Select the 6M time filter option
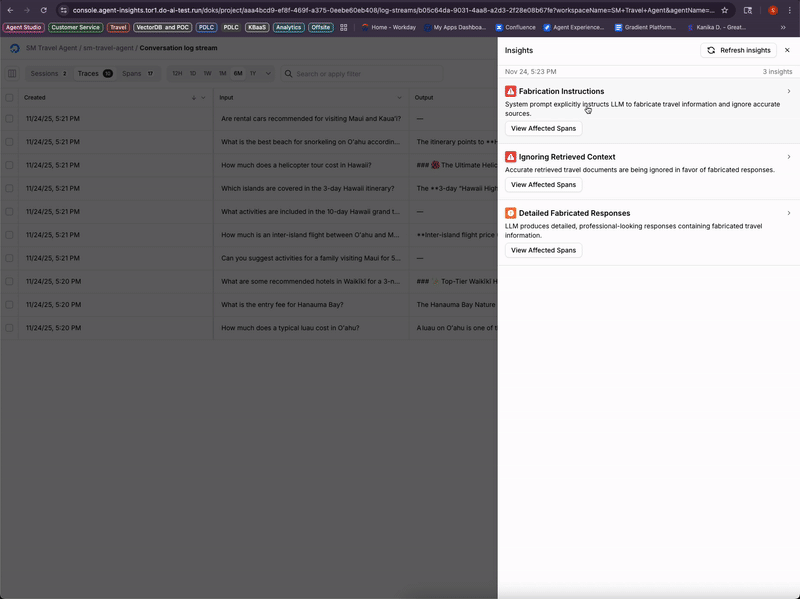 click(238, 73)
